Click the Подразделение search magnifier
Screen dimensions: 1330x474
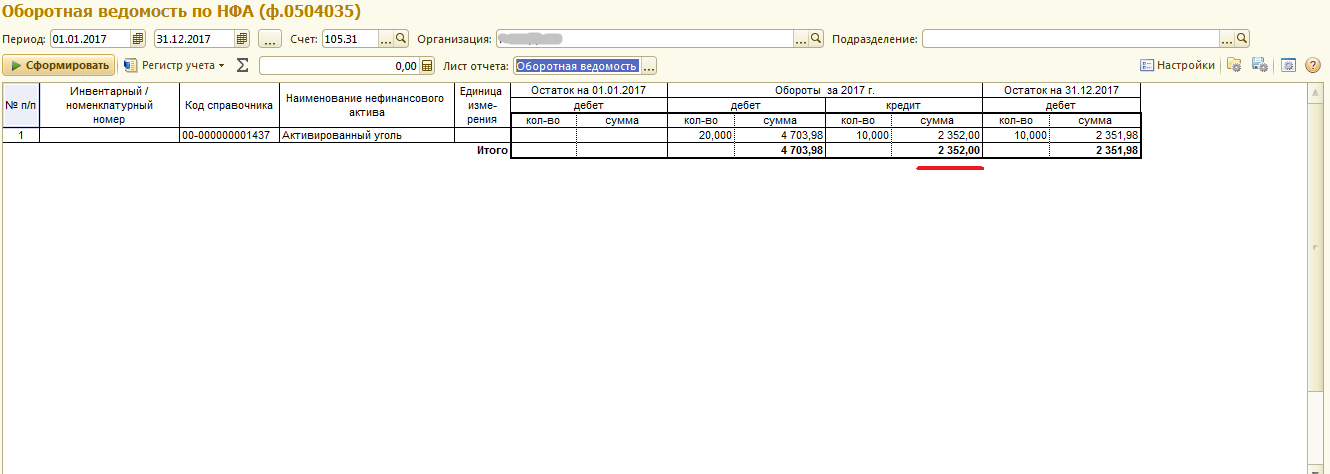pyautogui.click(x=1242, y=39)
